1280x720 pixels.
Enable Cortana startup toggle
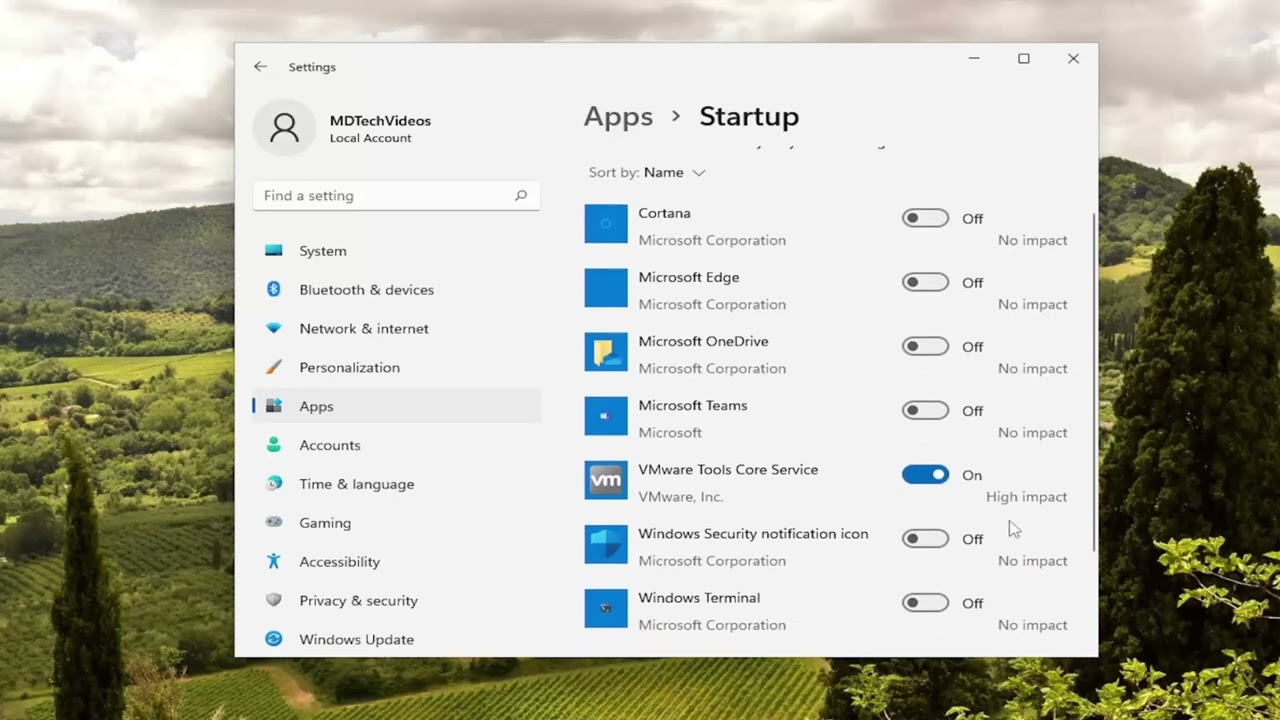tap(925, 219)
